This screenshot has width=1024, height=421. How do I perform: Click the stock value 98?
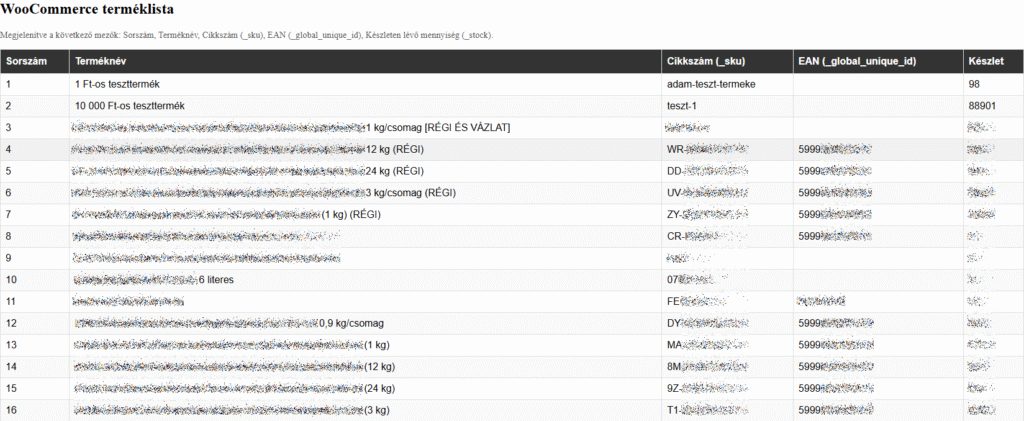coord(974,84)
